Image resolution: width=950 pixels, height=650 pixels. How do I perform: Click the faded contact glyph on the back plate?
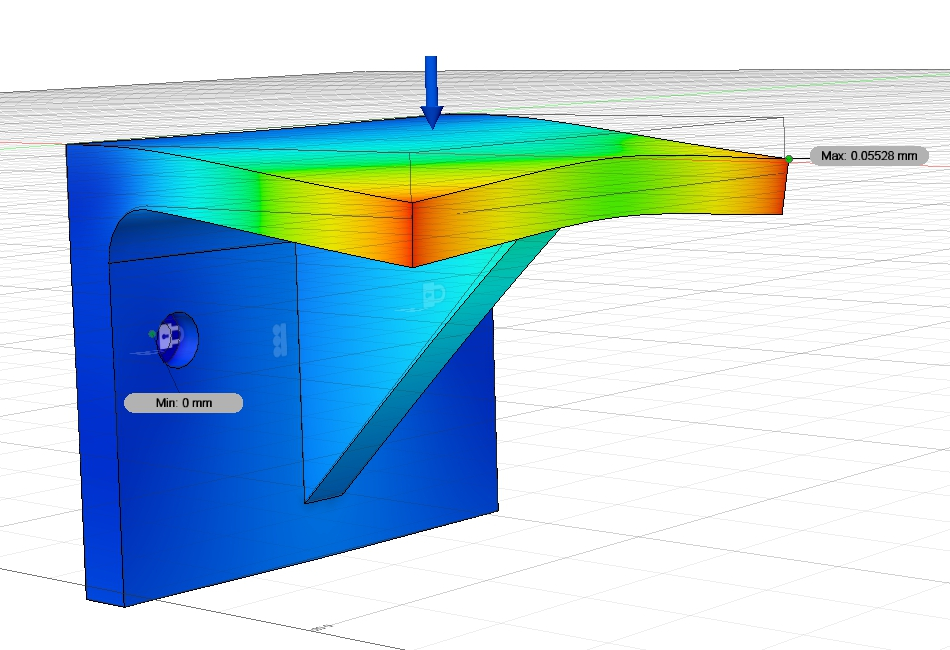280,338
